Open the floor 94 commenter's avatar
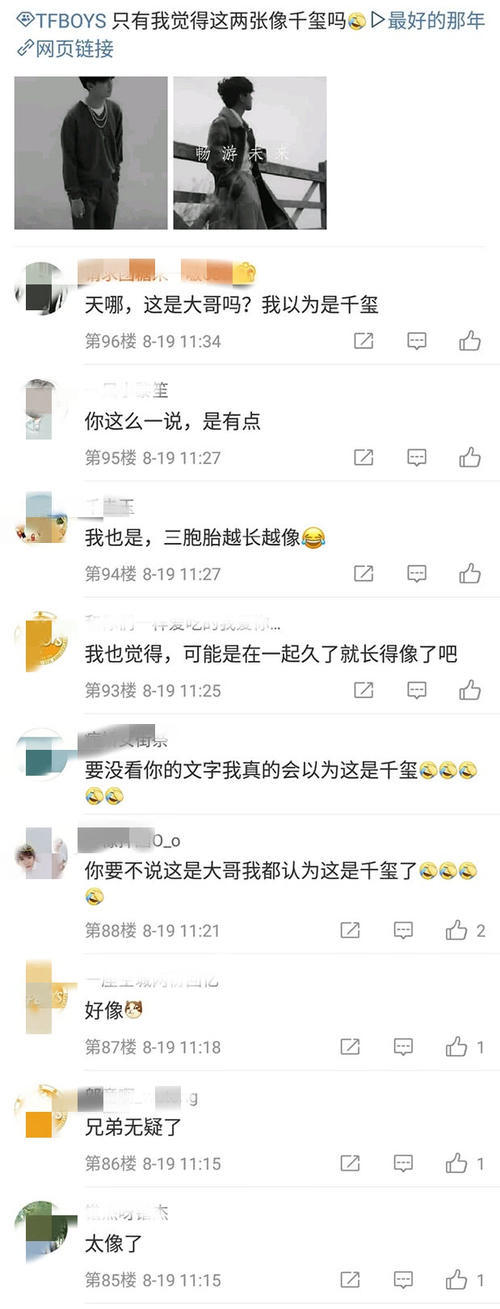The image size is (500, 1309). [42, 519]
